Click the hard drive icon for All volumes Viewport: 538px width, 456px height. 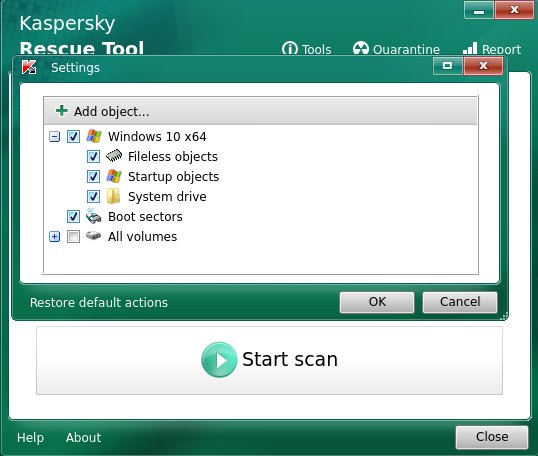point(93,236)
